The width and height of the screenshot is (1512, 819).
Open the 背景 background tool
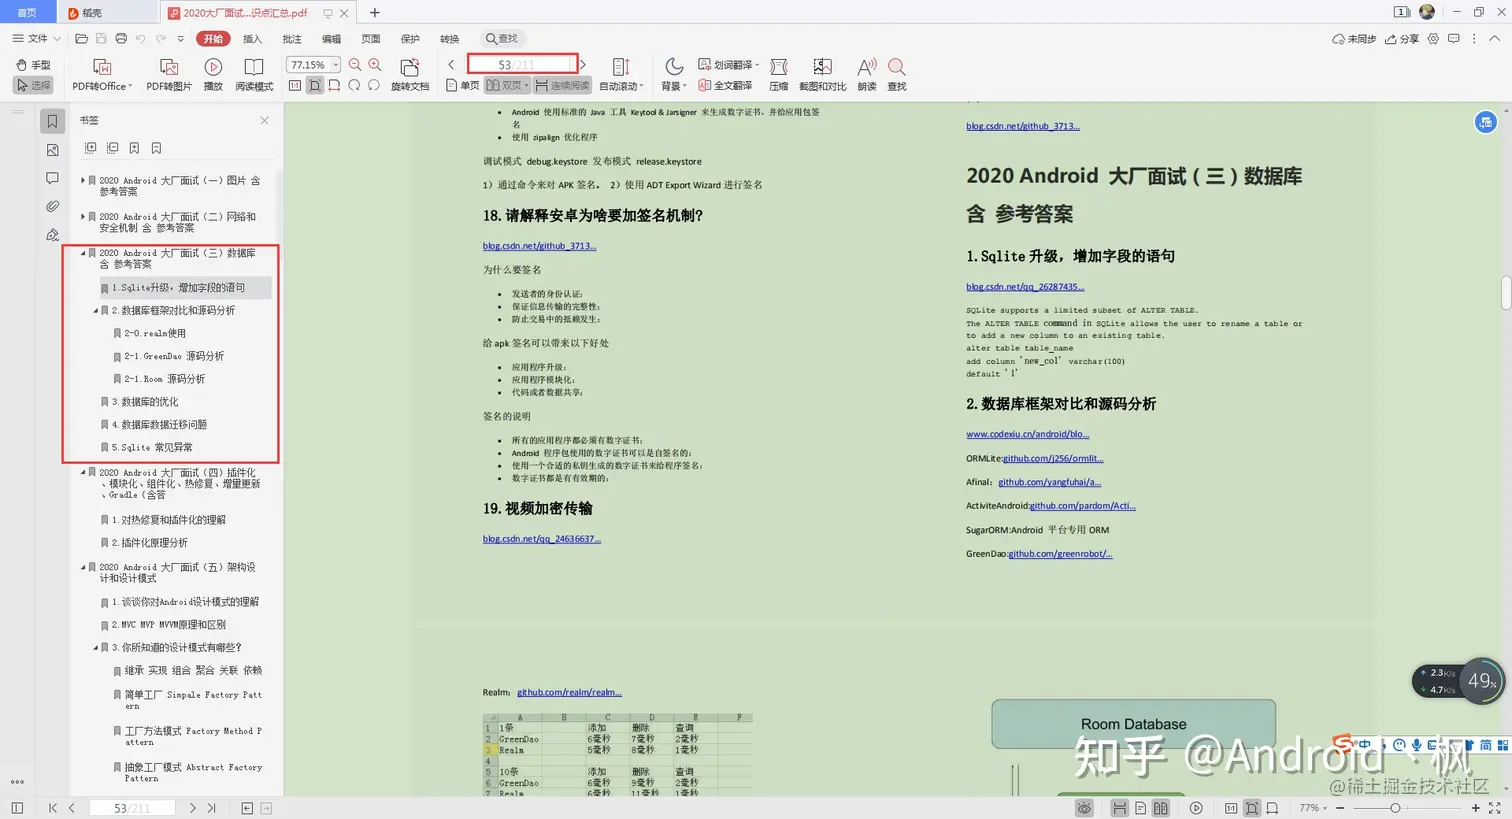coord(674,74)
